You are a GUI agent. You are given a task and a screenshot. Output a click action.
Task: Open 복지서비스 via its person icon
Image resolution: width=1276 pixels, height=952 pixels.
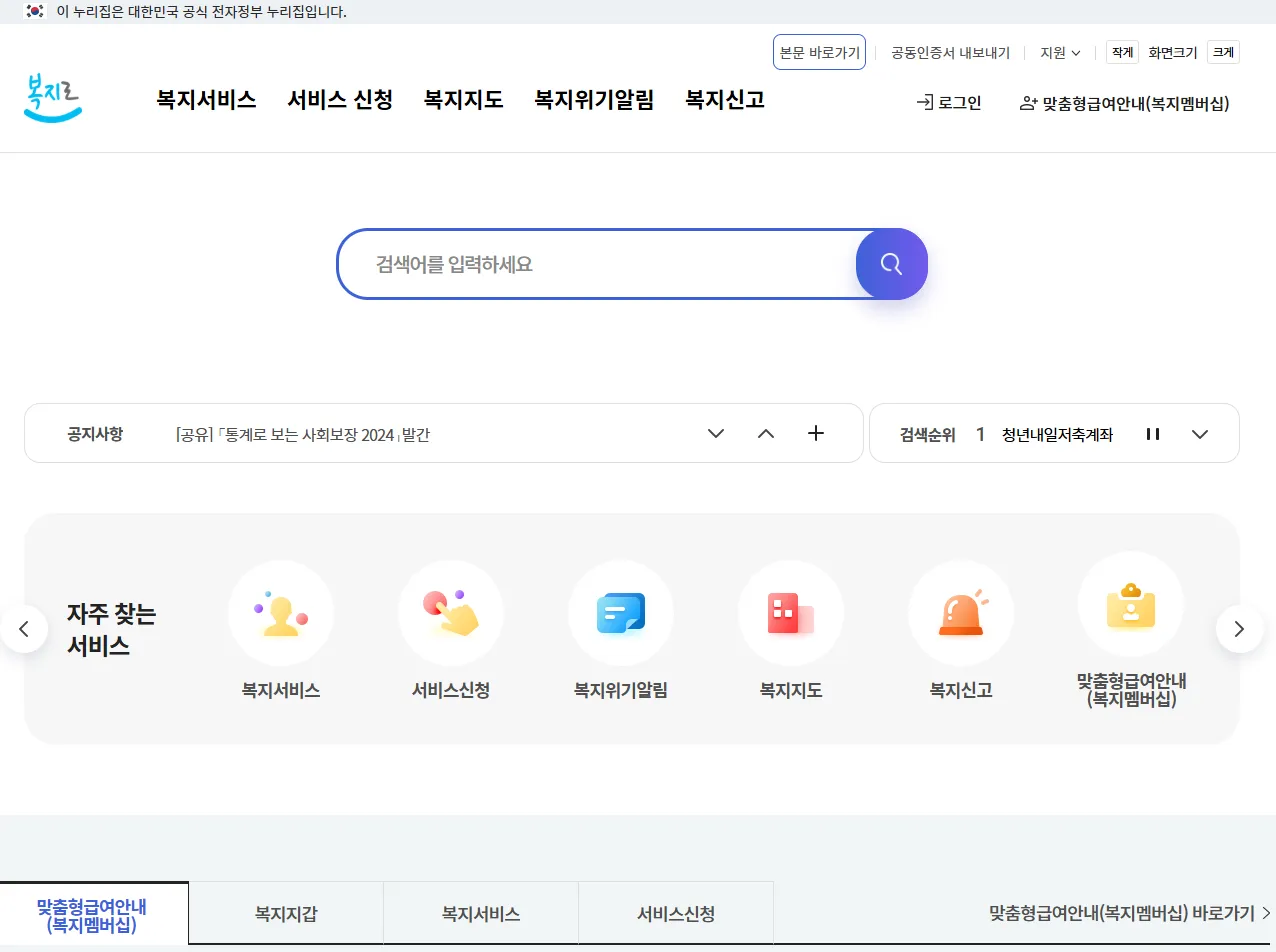(x=281, y=613)
